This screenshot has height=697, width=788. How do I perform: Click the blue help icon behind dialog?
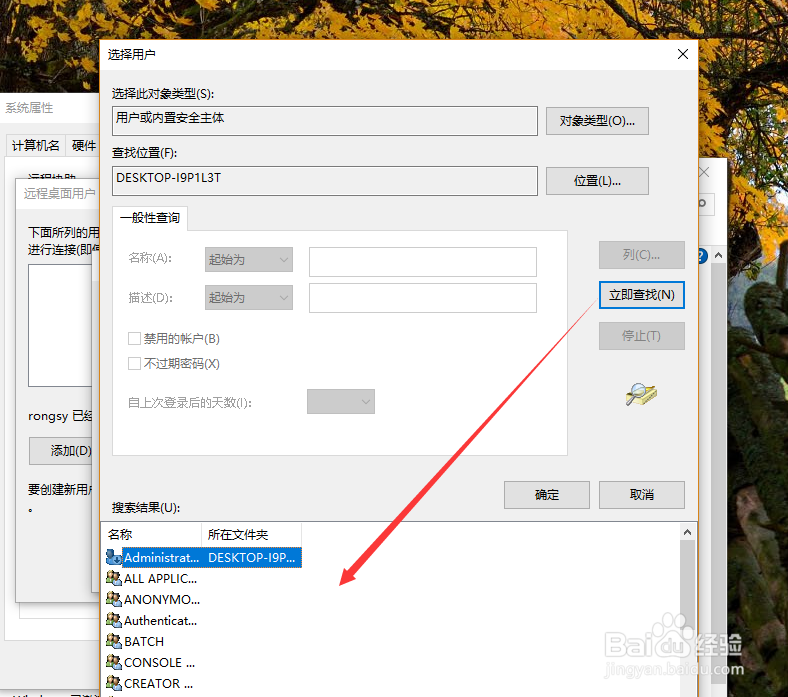pyautogui.click(x=702, y=256)
